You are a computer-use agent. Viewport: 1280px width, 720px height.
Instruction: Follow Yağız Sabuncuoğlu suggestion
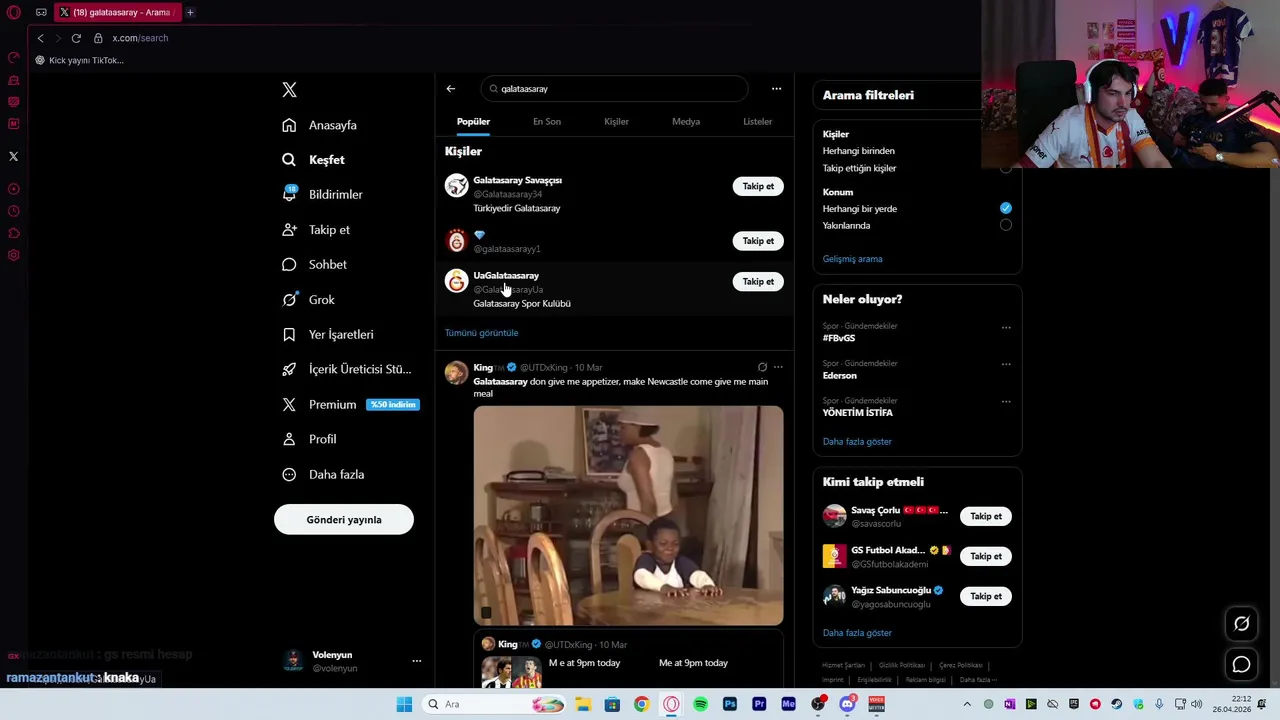986,596
